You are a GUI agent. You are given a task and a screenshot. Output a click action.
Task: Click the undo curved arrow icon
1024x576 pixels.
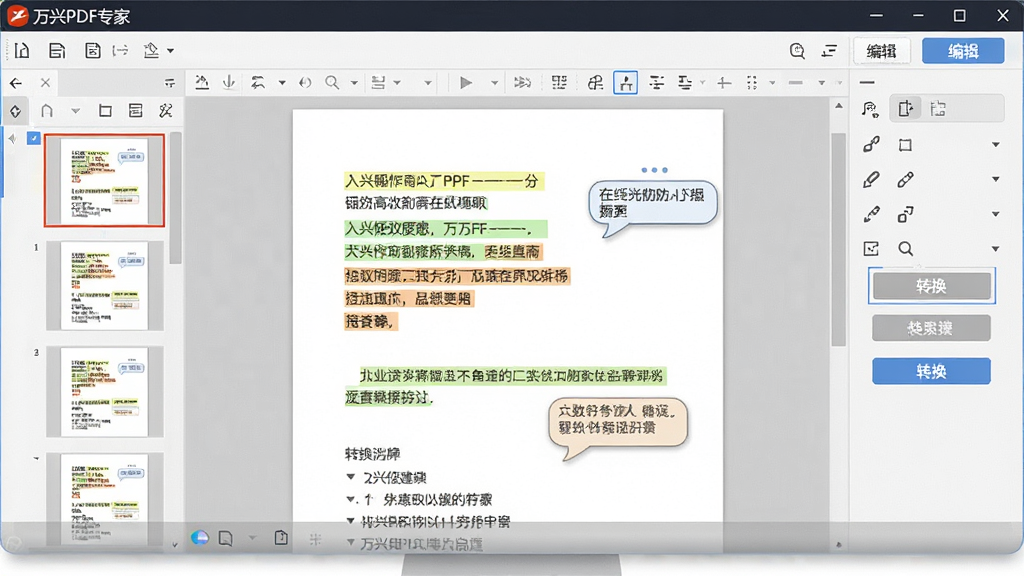coord(258,82)
